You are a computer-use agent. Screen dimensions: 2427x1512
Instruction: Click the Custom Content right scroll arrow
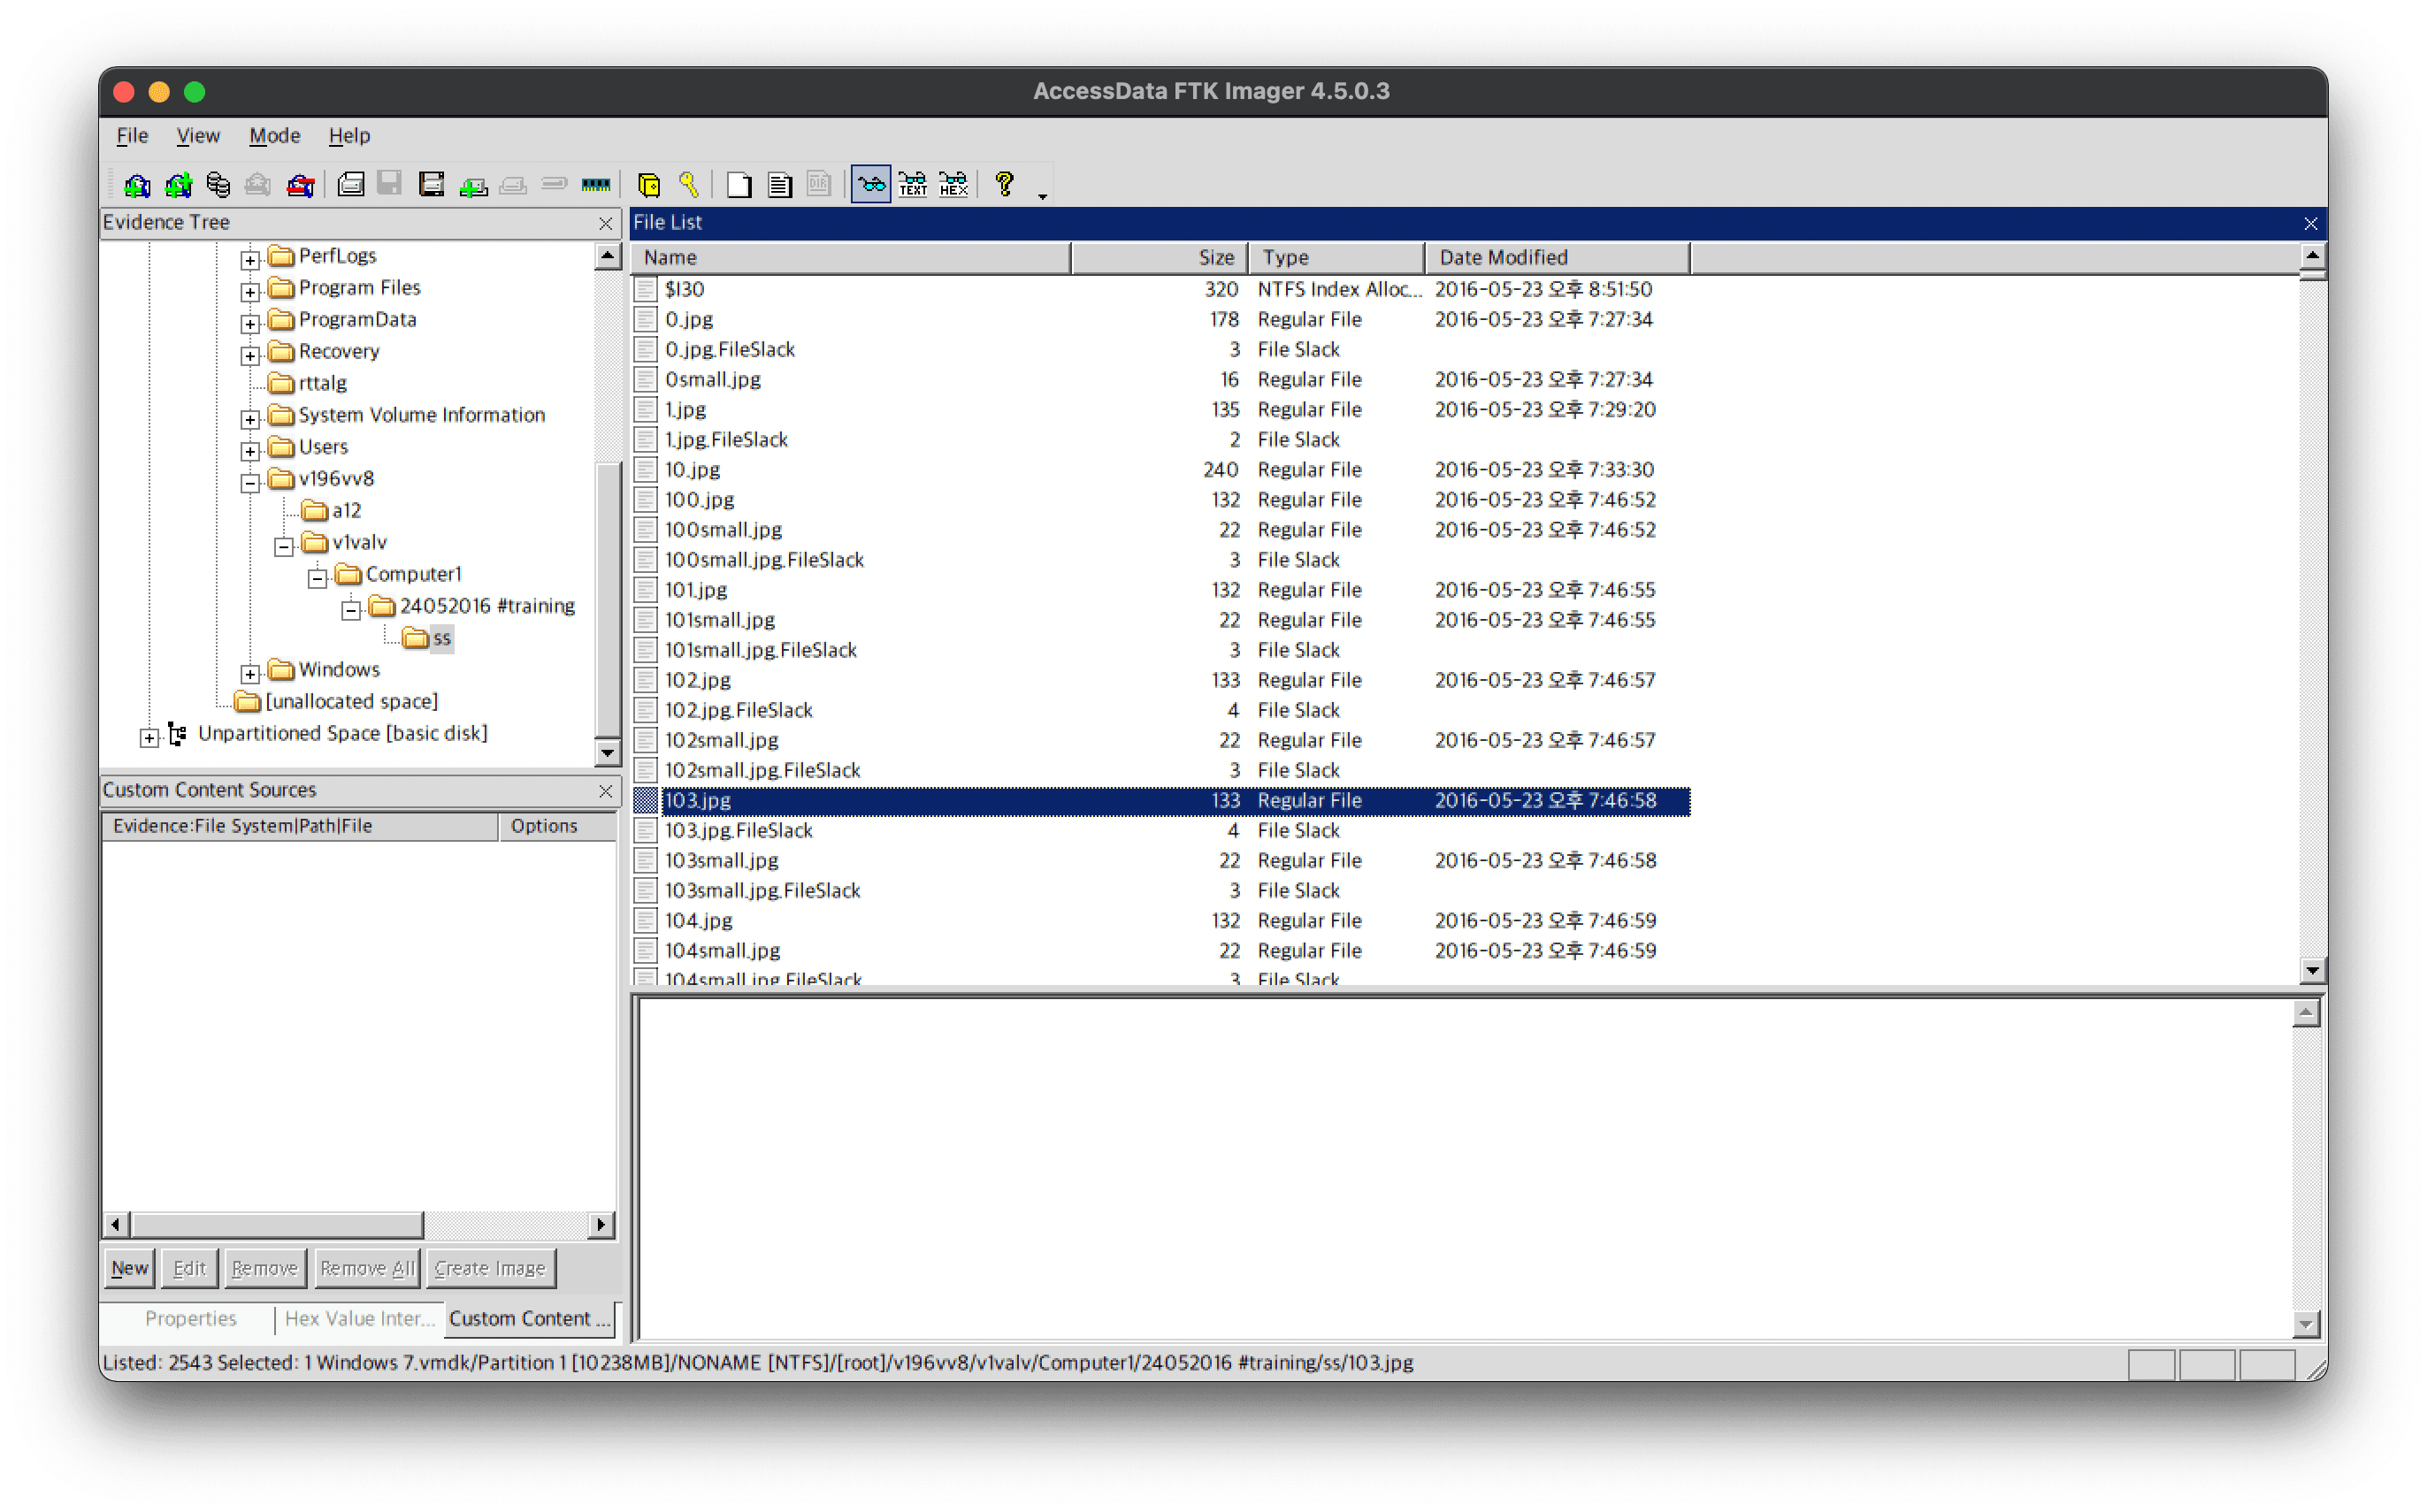(x=600, y=1224)
